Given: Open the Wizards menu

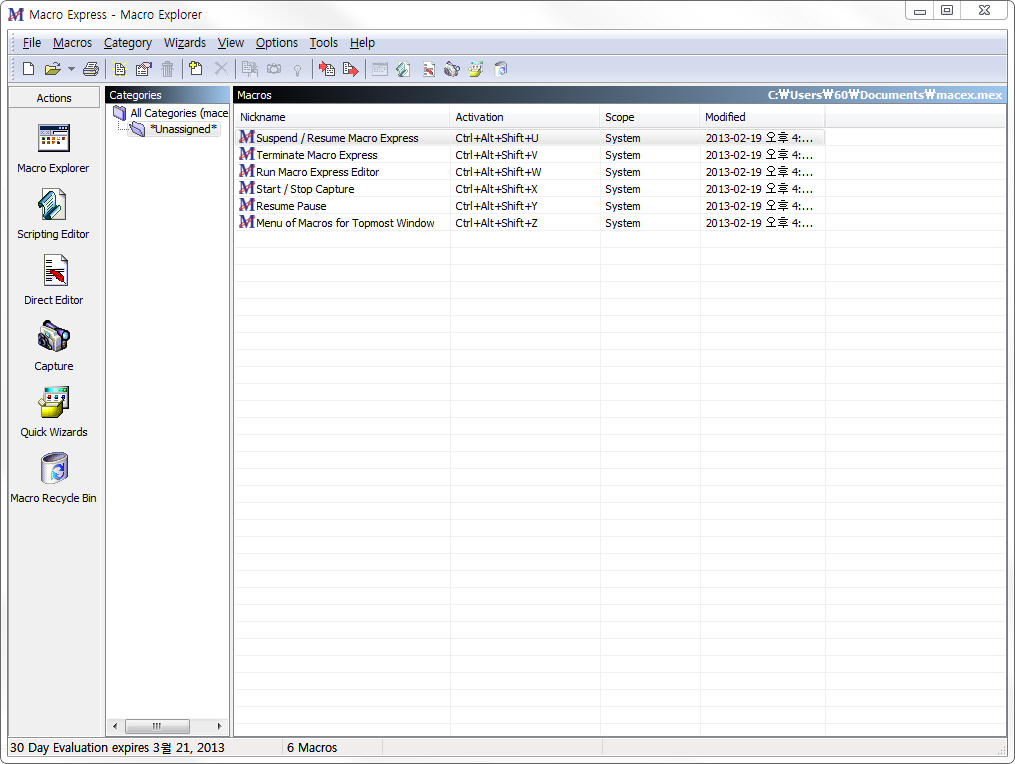Looking at the screenshot, I should point(184,43).
